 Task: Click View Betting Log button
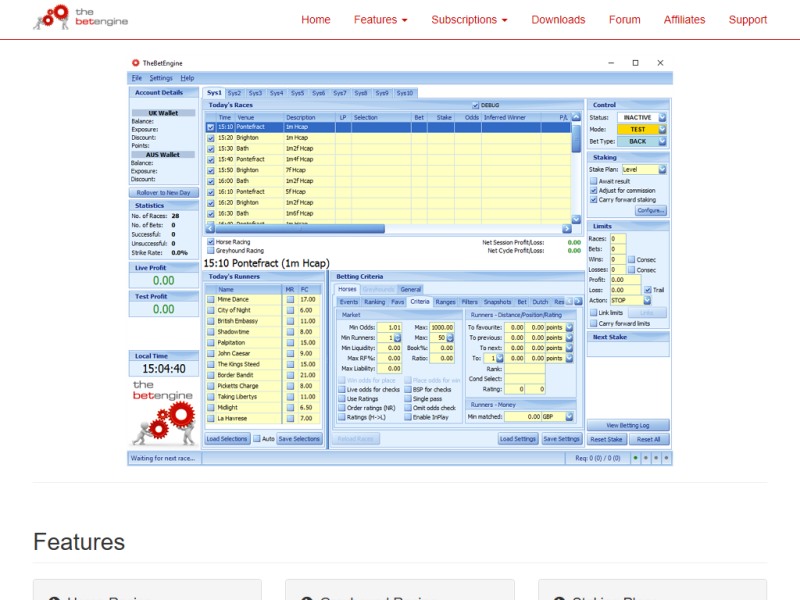628,425
